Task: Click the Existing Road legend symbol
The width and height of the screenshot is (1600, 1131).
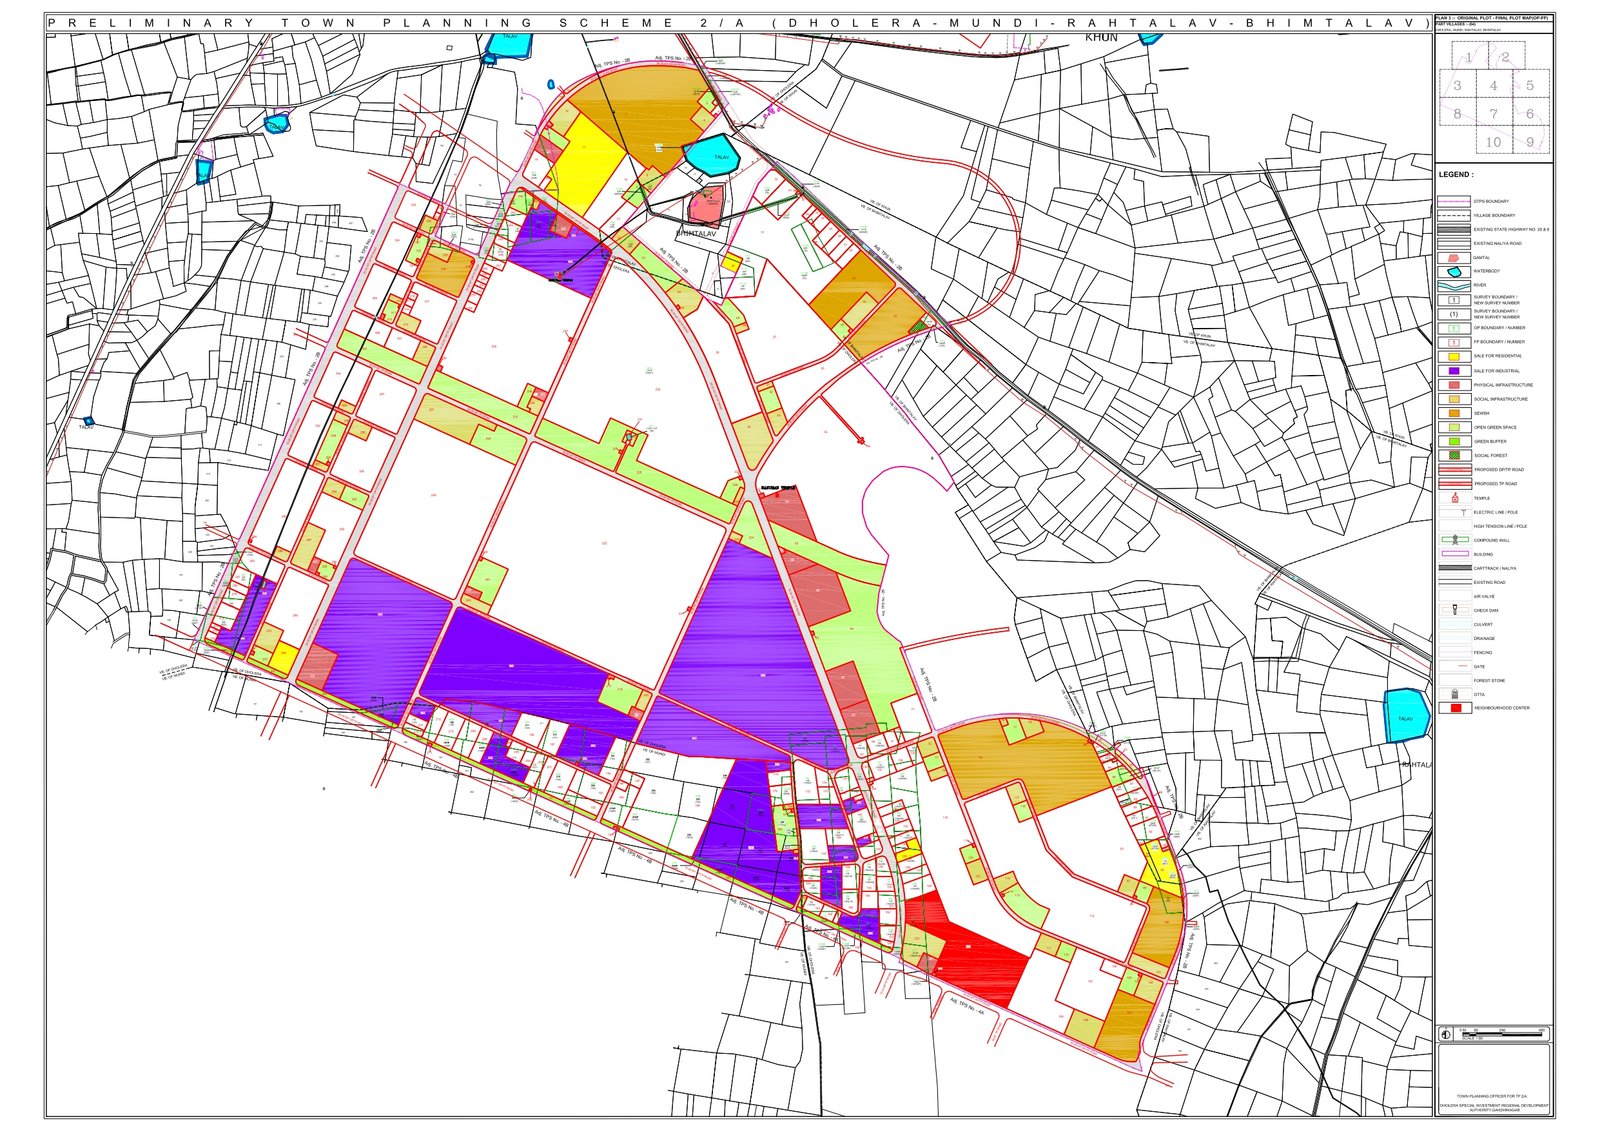Action: click(1454, 582)
